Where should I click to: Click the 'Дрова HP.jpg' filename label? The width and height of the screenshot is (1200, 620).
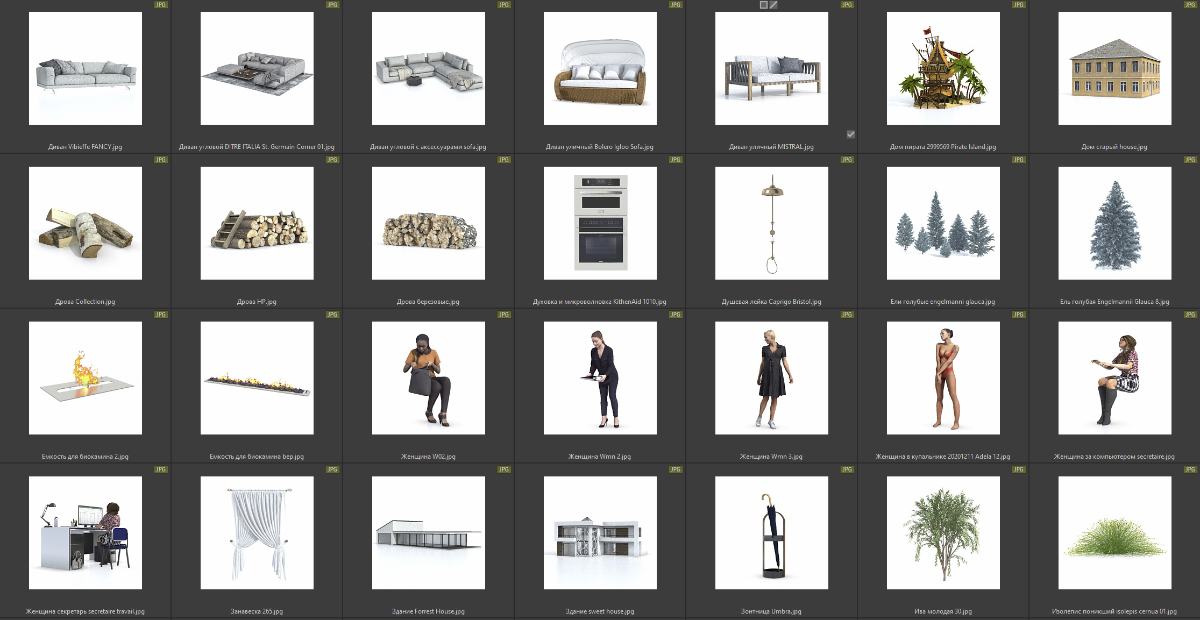tap(257, 301)
